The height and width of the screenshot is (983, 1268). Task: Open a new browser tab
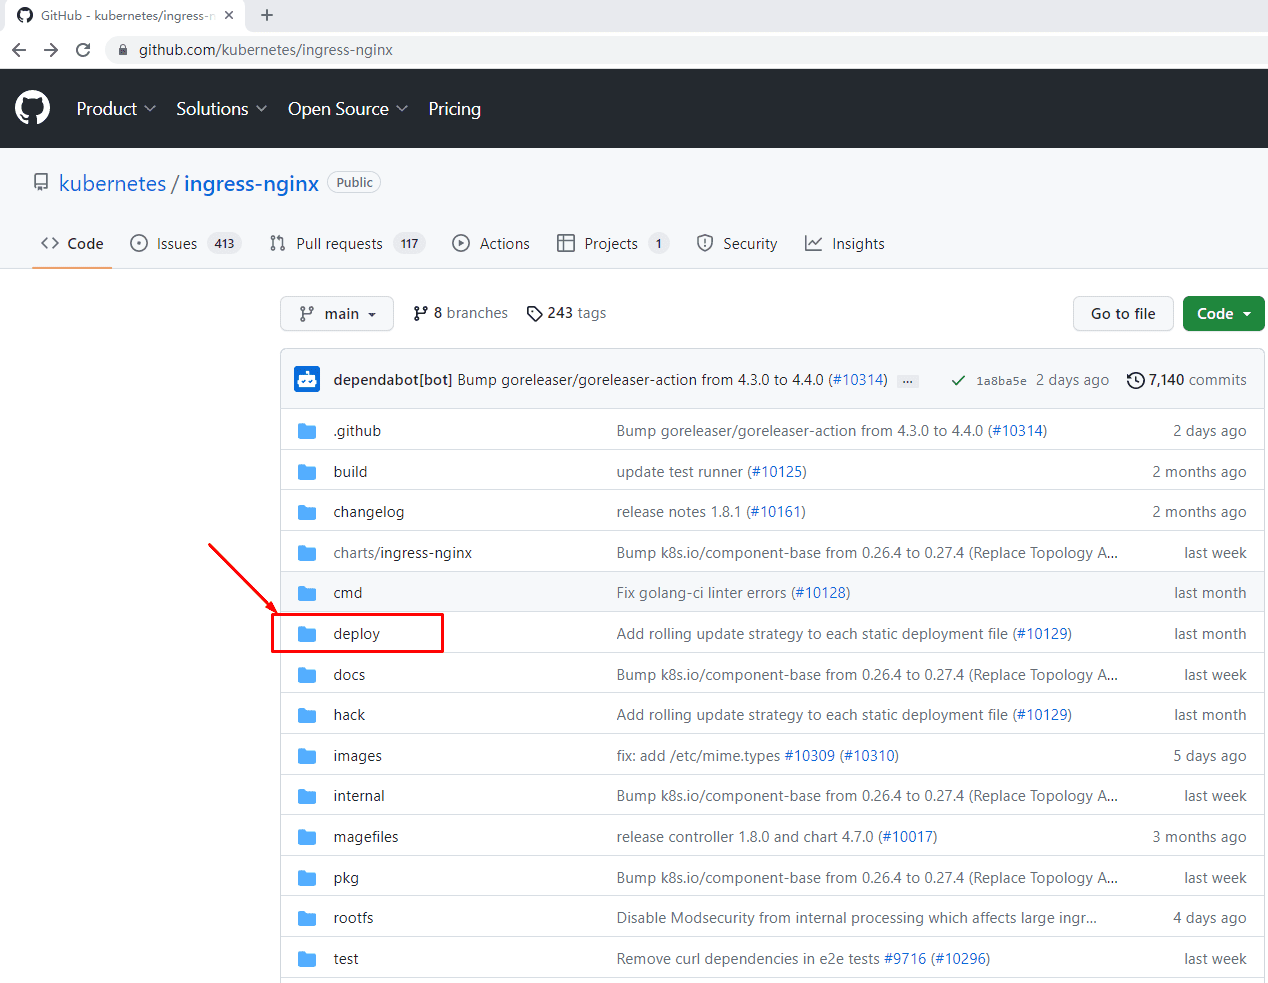[267, 15]
